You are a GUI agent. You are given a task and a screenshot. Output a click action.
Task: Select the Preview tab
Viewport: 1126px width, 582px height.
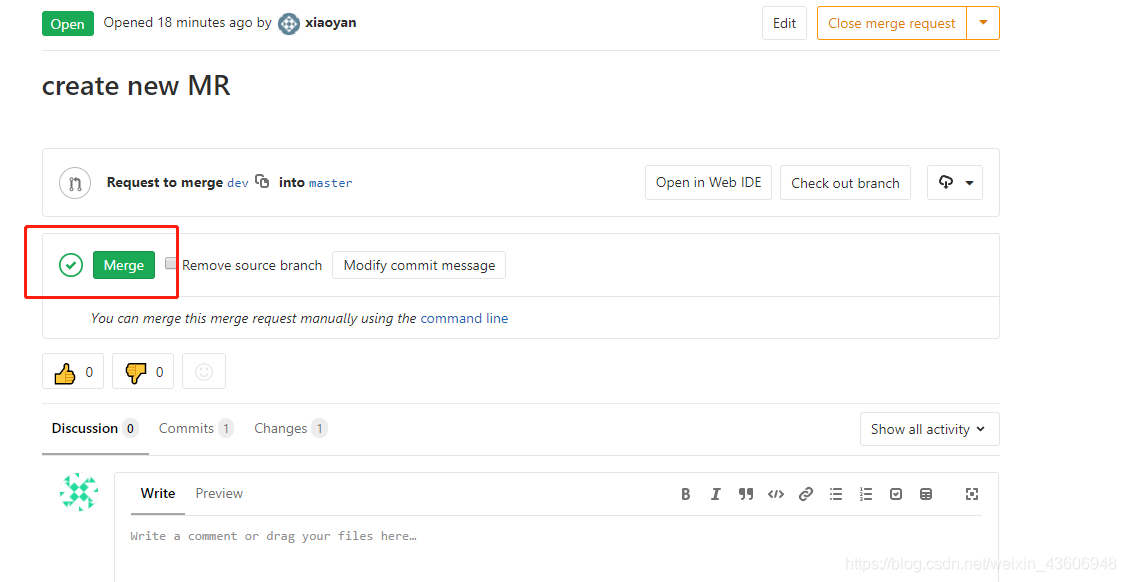pyautogui.click(x=219, y=493)
